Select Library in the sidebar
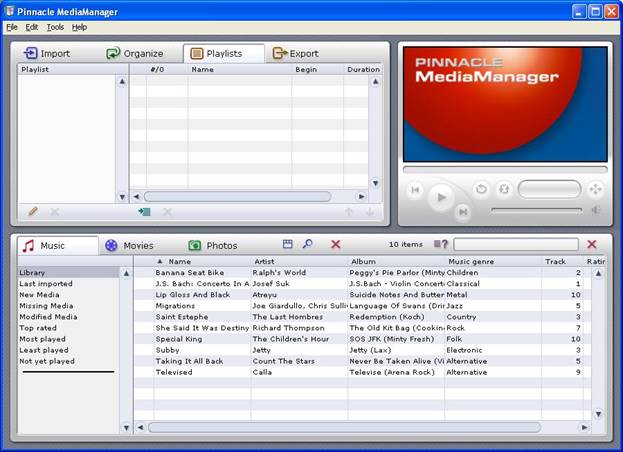The height and width of the screenshot is (452, 623). 68,272
